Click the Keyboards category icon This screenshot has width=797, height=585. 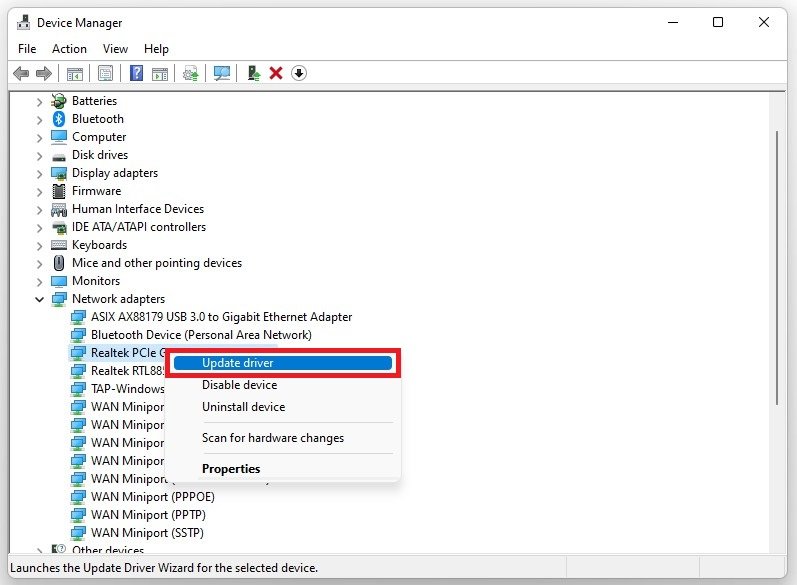59,245
